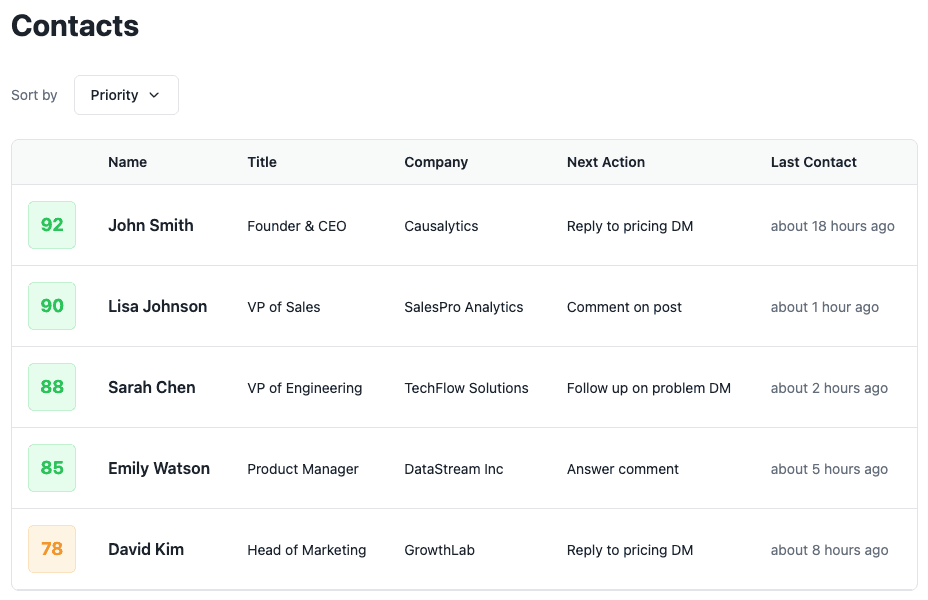This screenshot has width=928, height=600.
Task: Open Emily Watson's contact entry
Action: 159,468
